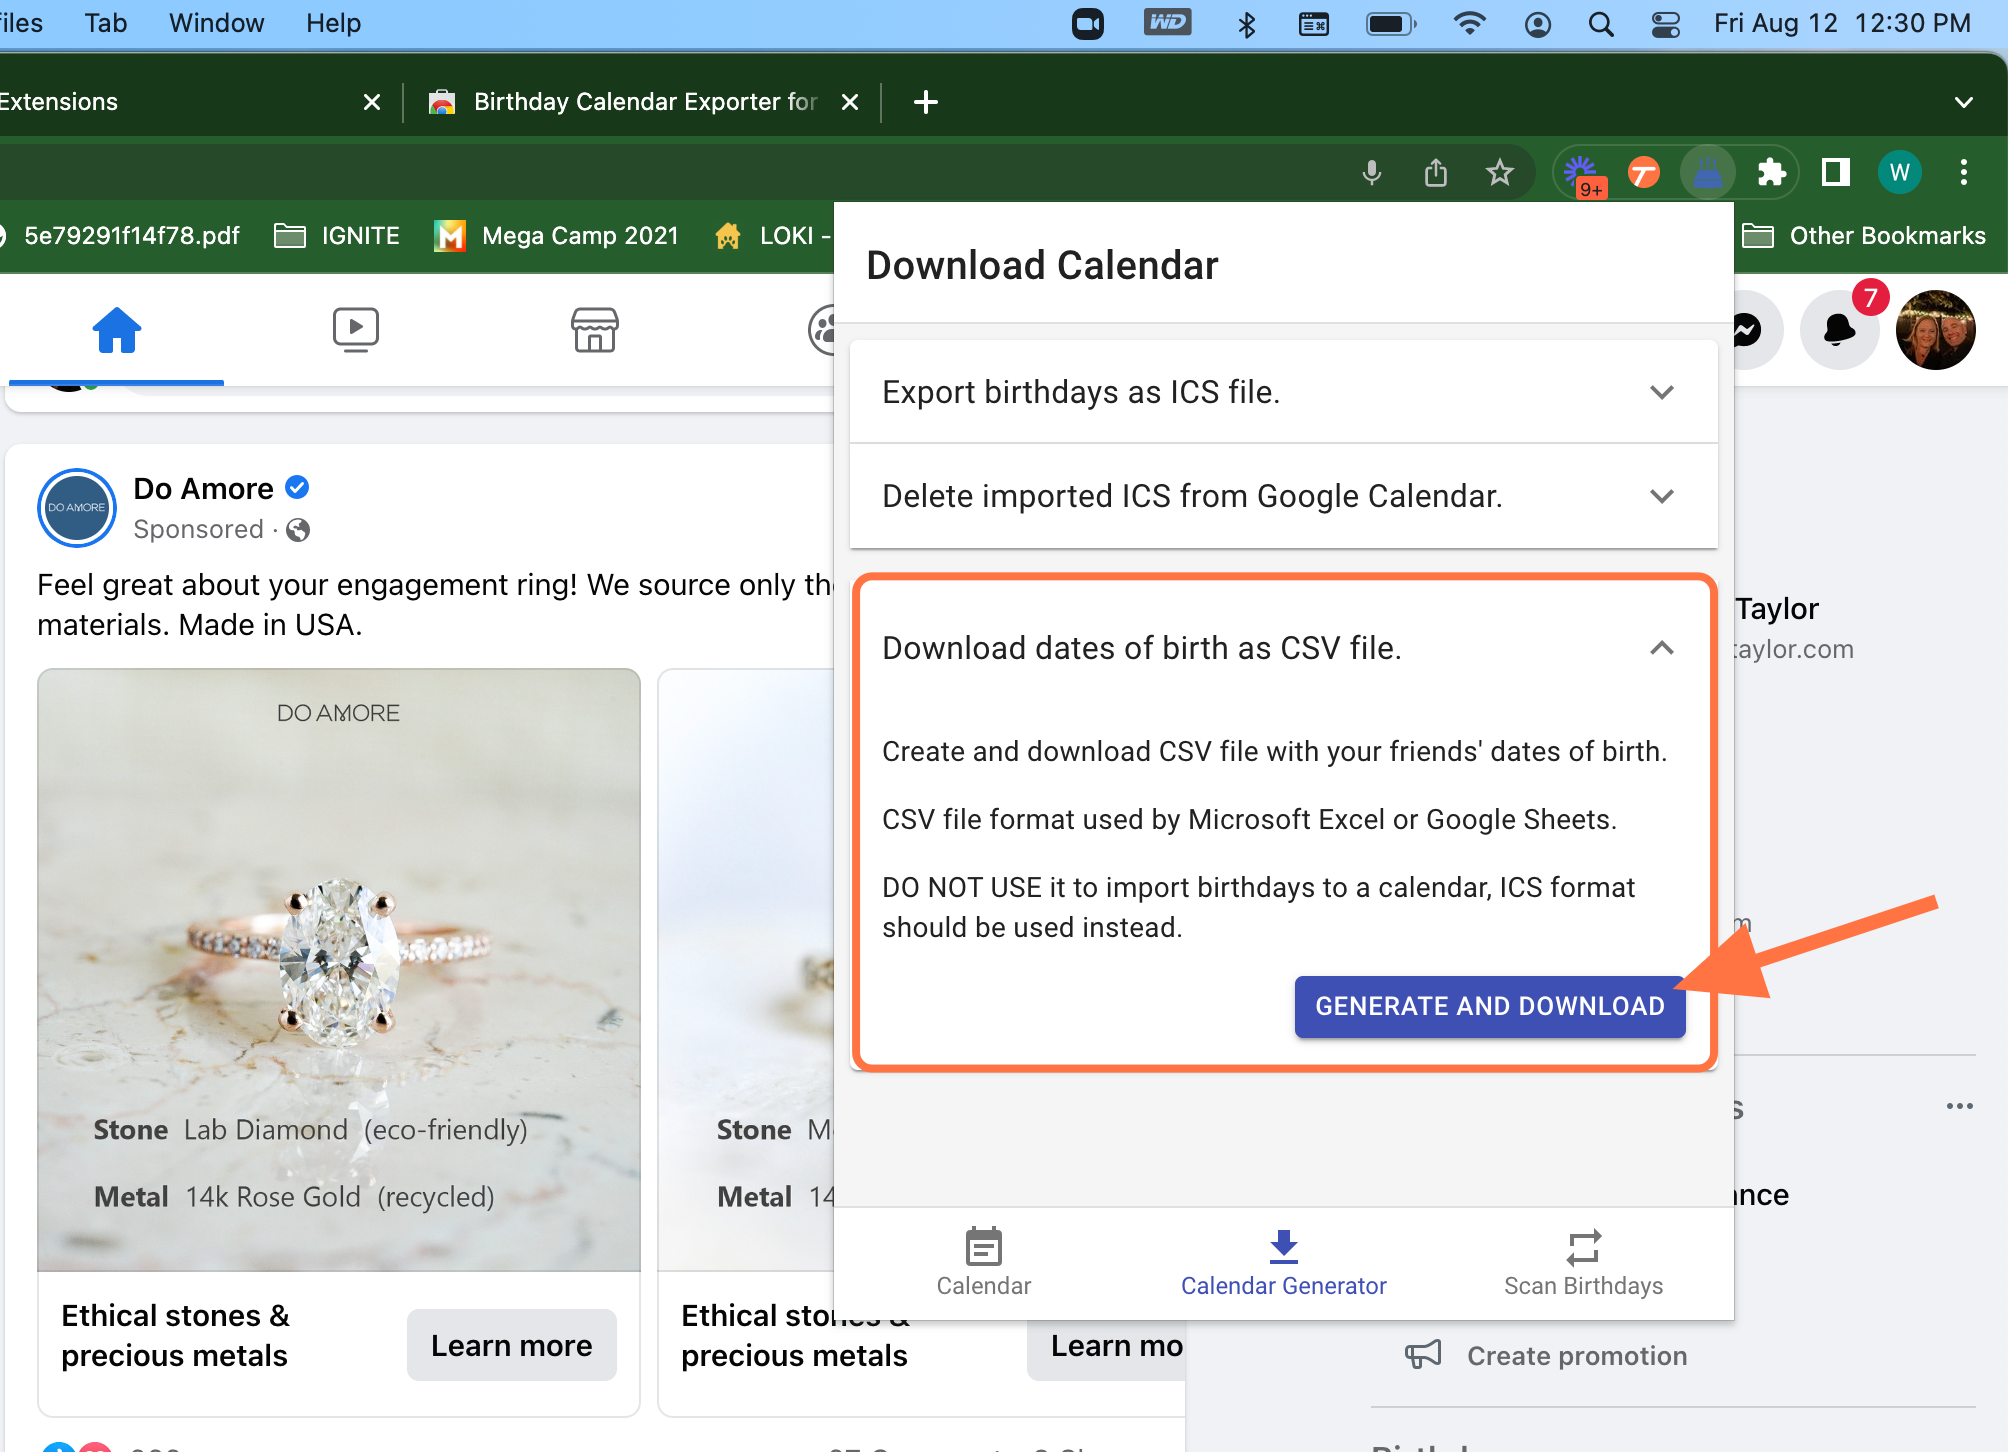Open Chrome side panel icon
Image resolution: width=2008 pixels, height=1452 pixels.
(x=1836, y=173)
